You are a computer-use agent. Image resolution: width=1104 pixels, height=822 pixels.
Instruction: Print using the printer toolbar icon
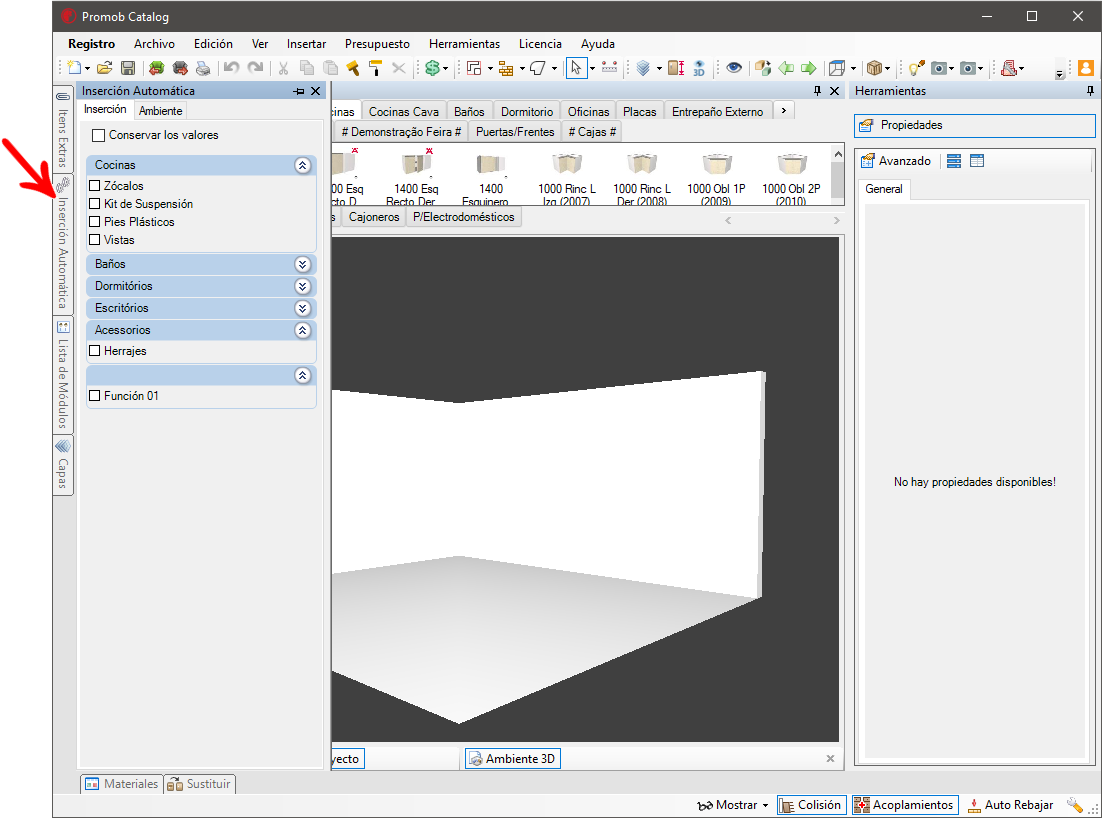[x=203, y=68]
